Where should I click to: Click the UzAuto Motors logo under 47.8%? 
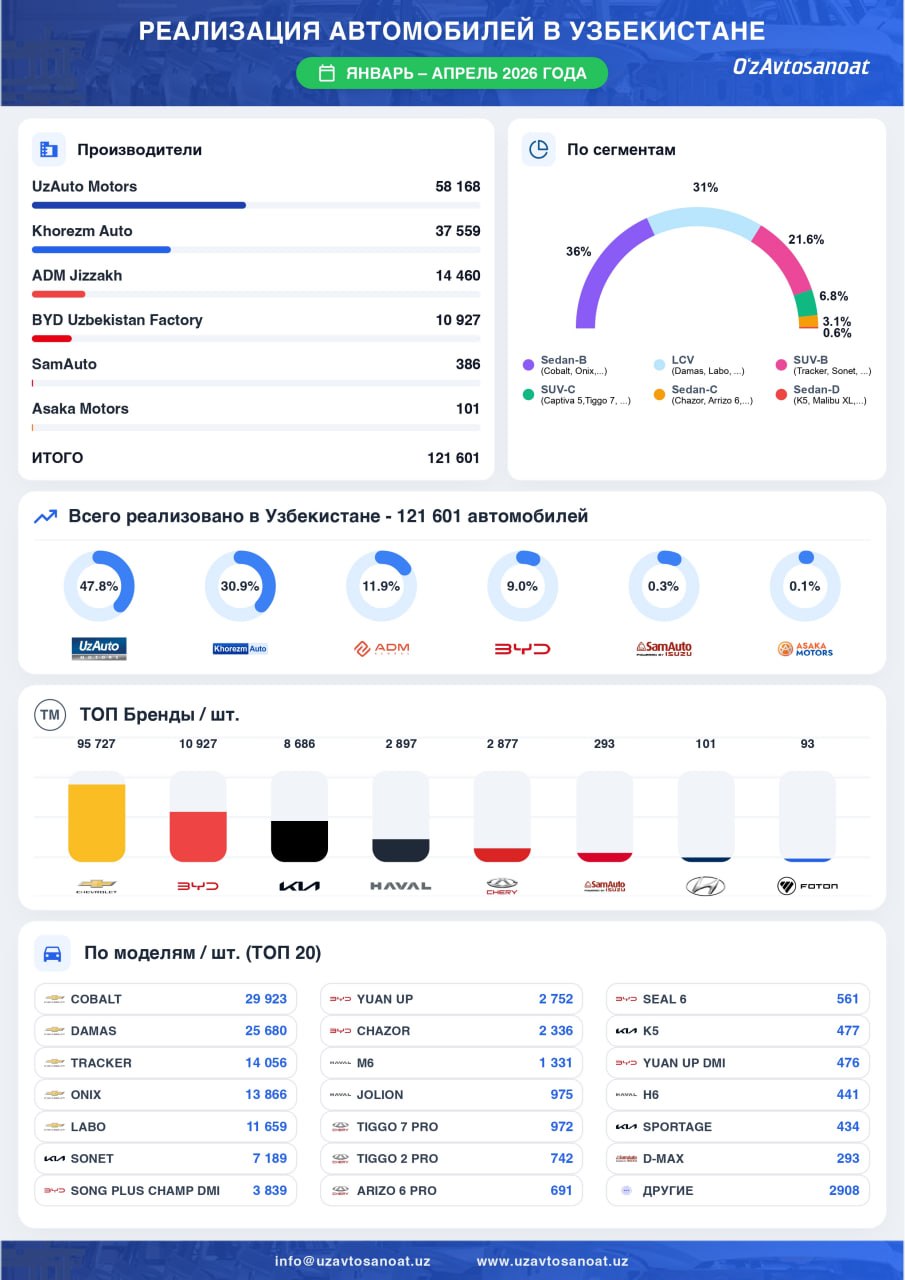click(99, 648)
